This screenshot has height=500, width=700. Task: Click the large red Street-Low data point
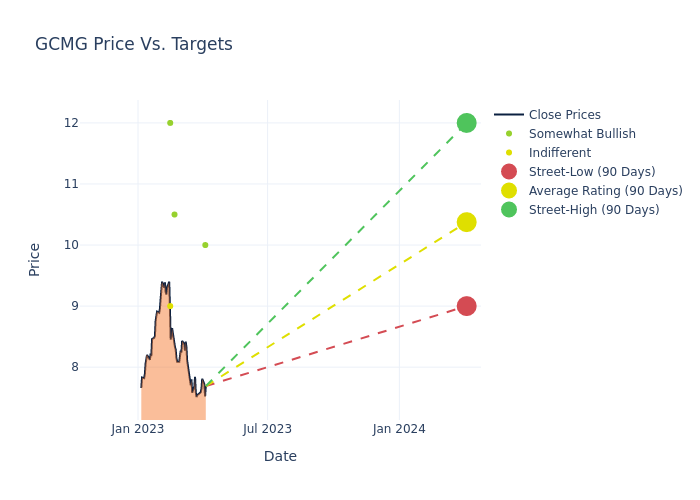tap(466, 306)
